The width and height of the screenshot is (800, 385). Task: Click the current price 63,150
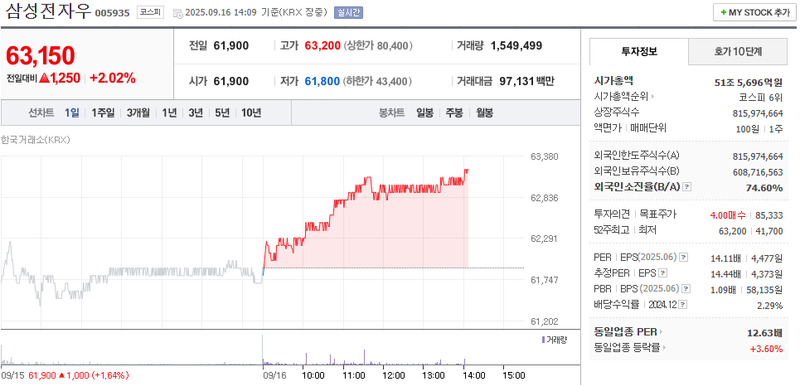[x=40, y=56]
